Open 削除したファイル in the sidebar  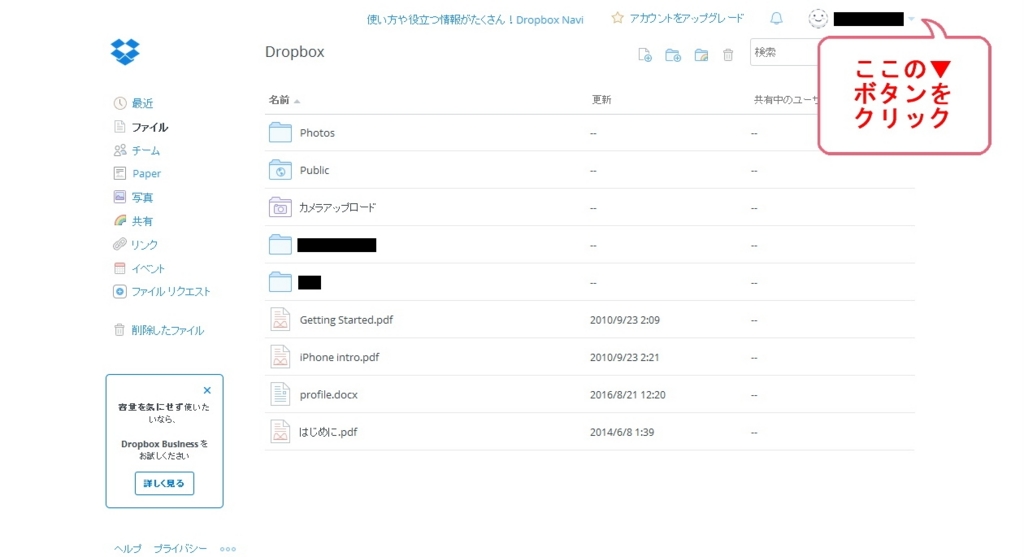point(168,330)
